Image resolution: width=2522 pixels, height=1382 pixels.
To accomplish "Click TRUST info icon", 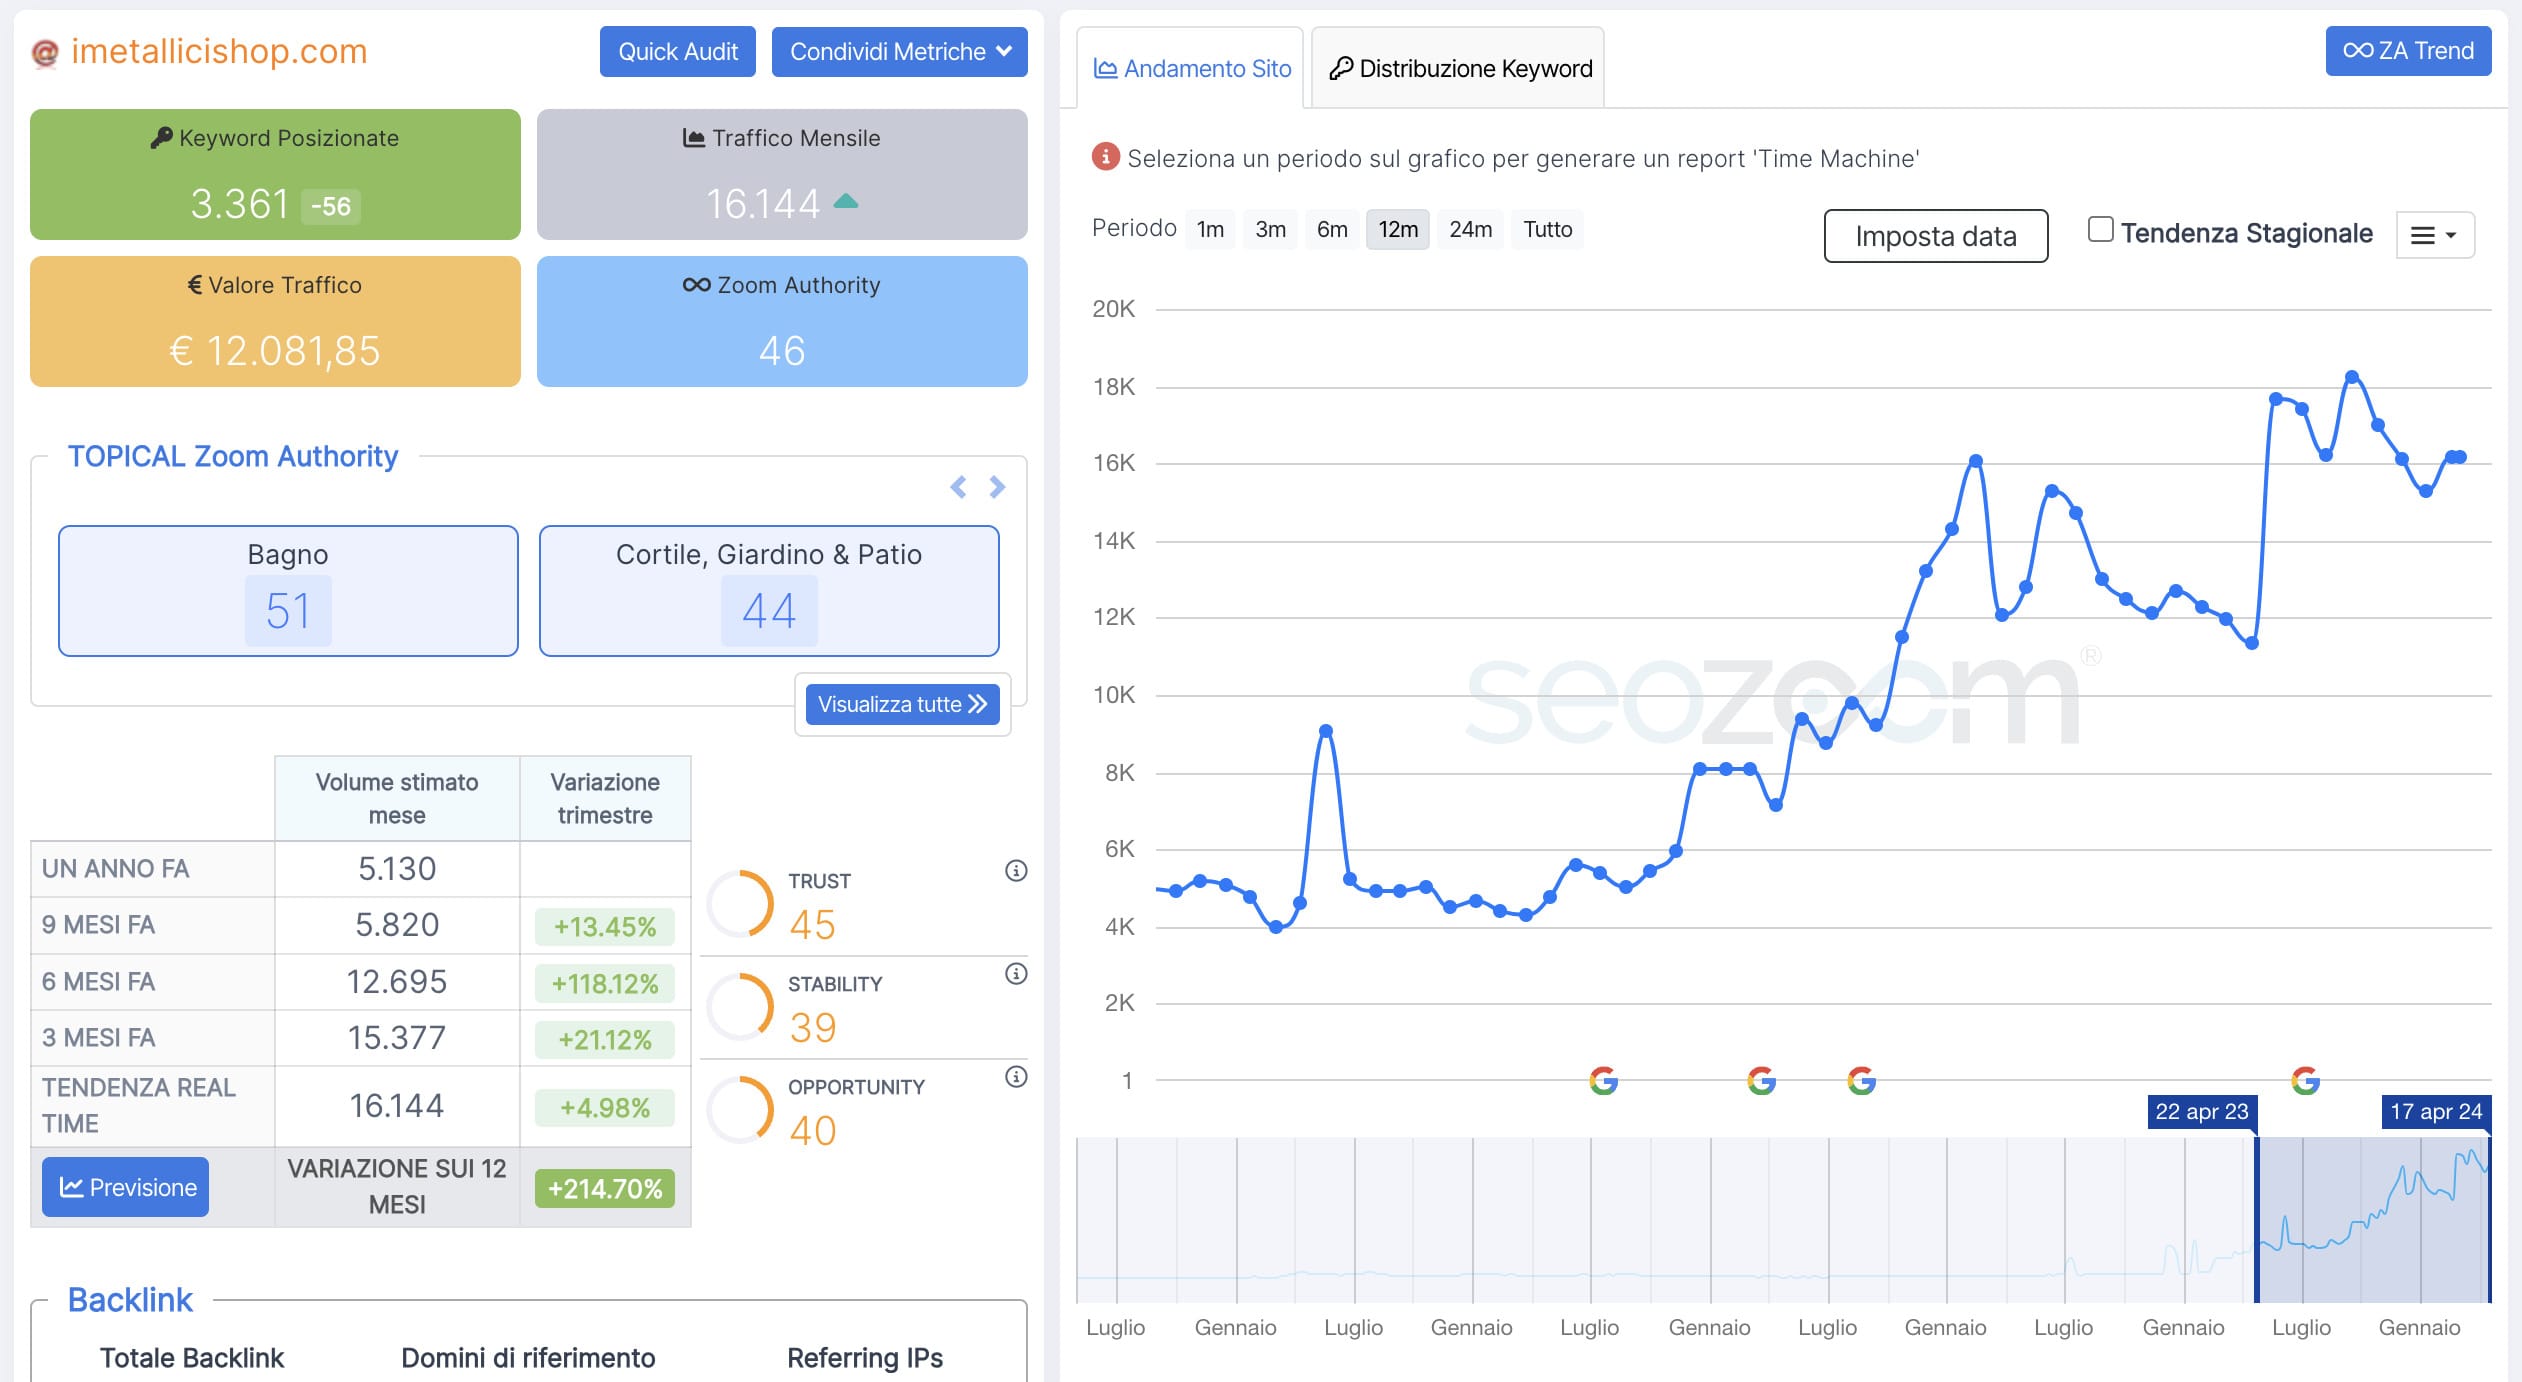I will [x=1015, y=871].
